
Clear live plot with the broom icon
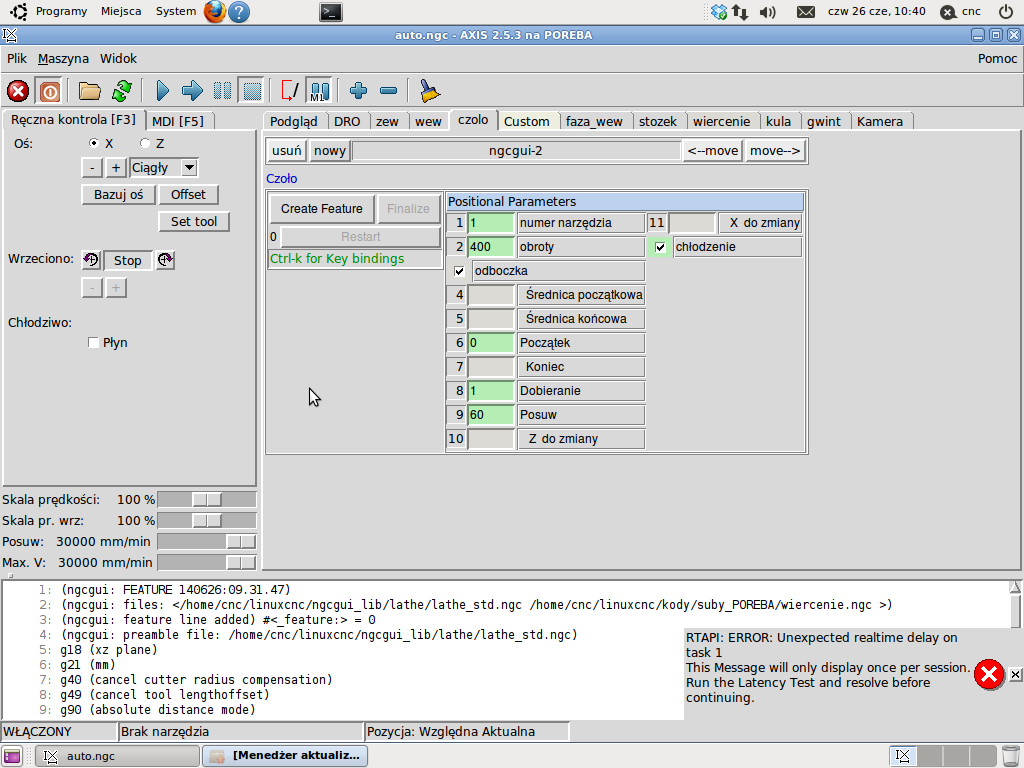pyautogui.click(x=429, y=91)
